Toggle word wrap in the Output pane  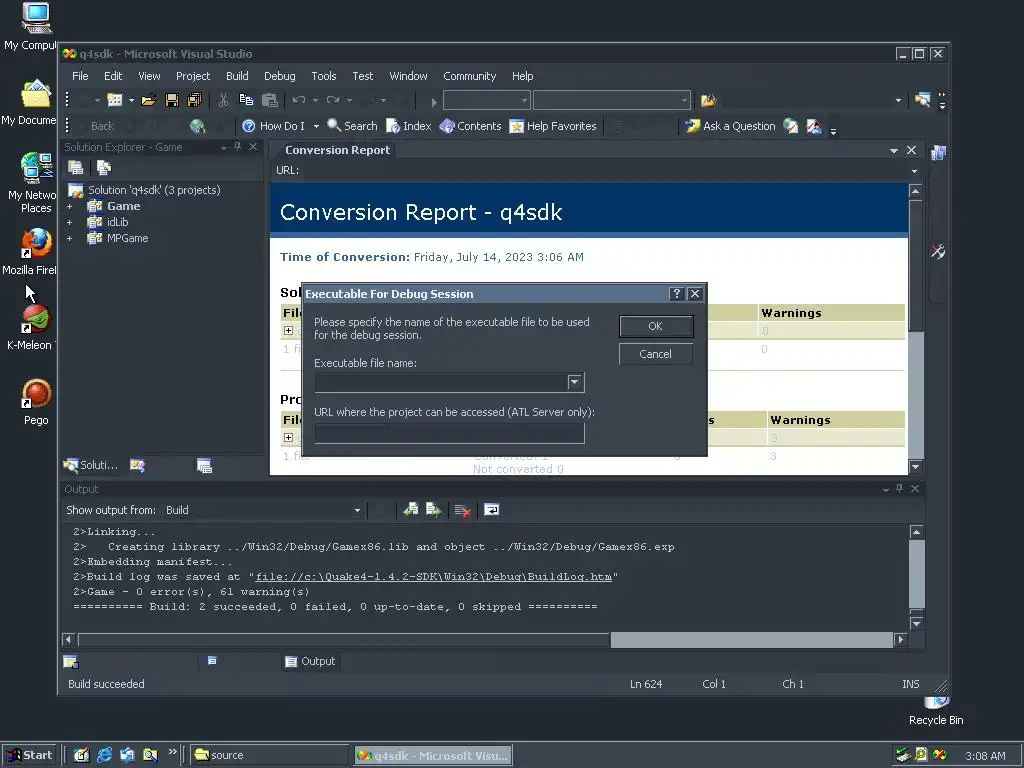point(492,509)
